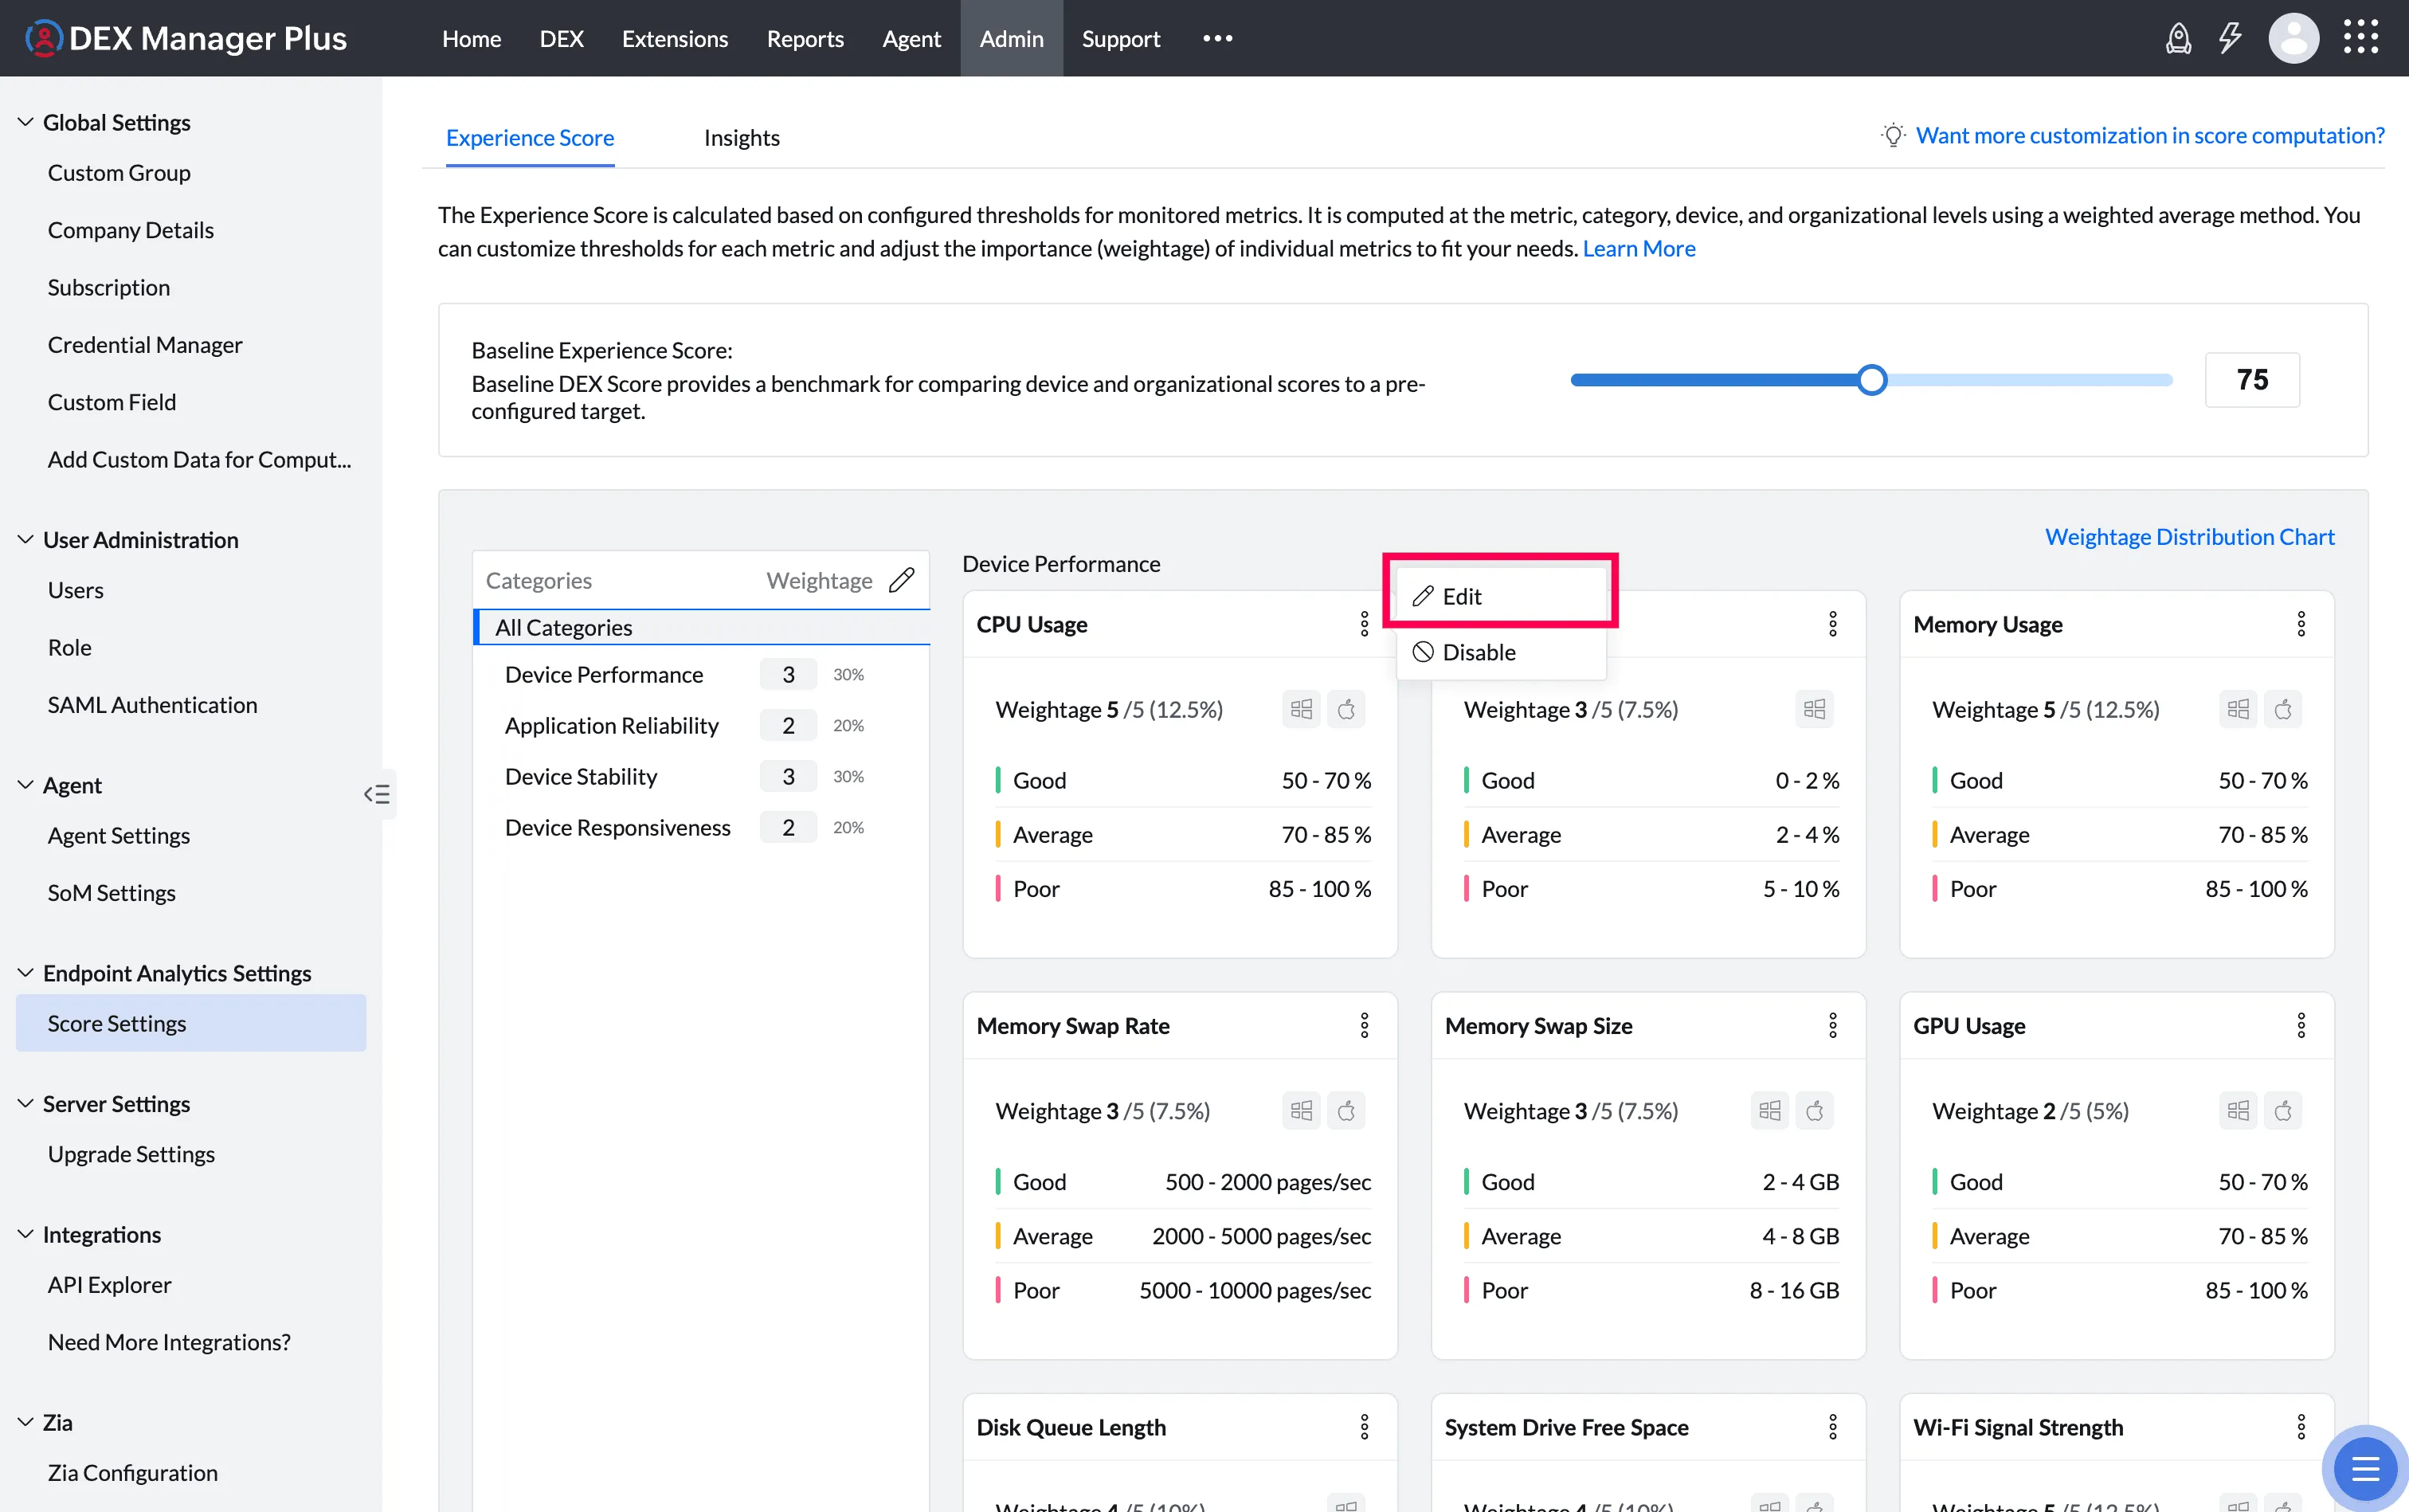Open the apps grid launcher icon
Image resolution: width=2409 pixels, height=1512 pixels.
coord(2361,38)
